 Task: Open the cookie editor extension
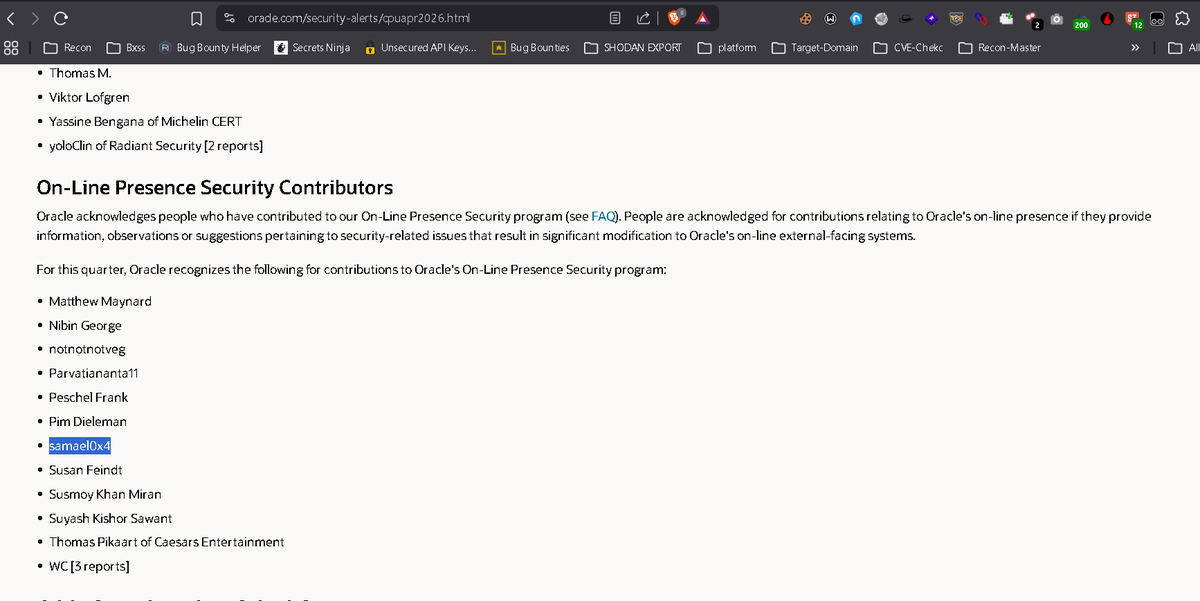[x=805, y=18]
